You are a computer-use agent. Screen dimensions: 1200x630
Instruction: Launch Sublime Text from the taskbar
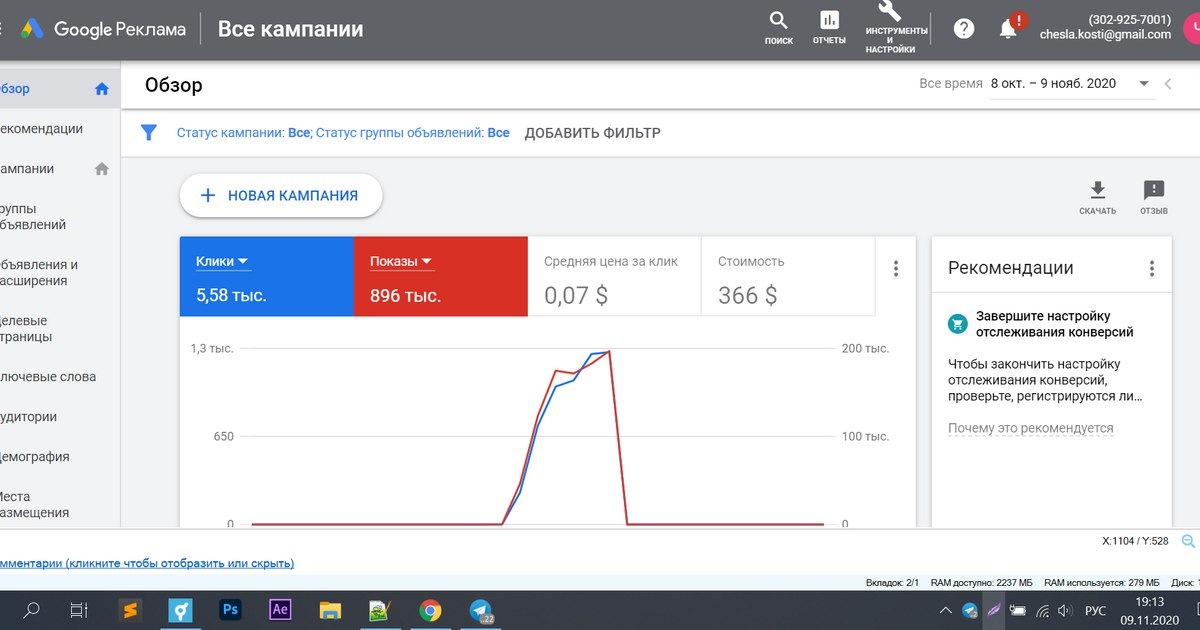click(x=129, y=610)
